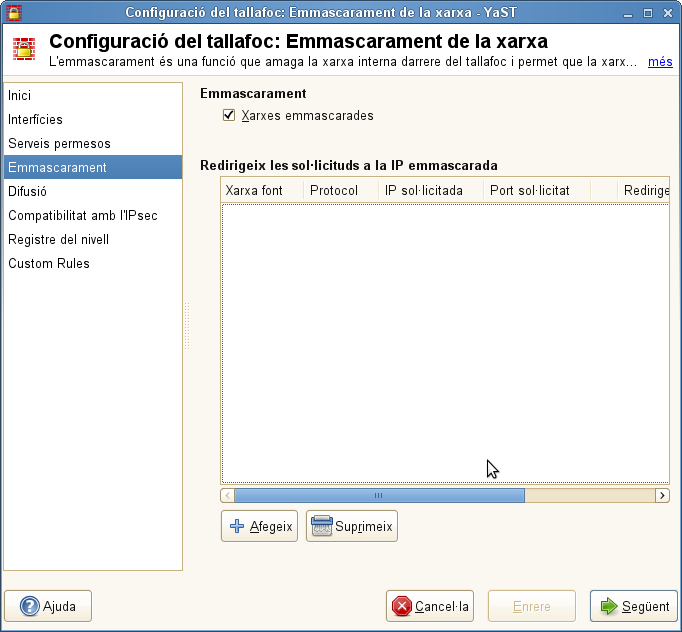Image resolution: width=682 pixels, height=632 pixels.
Task: Select Emmascarament in the sidebar
Action: pos(57,167)
